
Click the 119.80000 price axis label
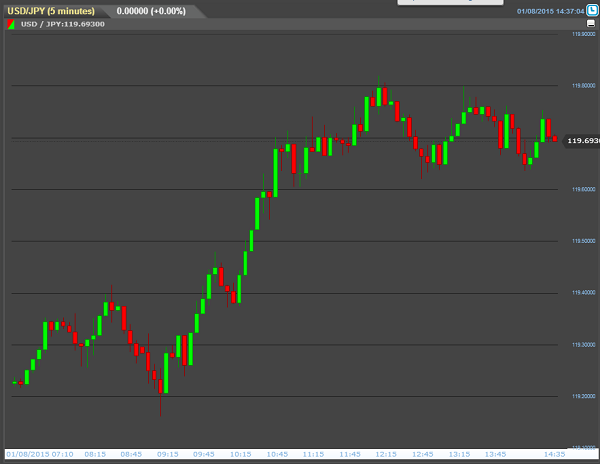tap(584, 86)
